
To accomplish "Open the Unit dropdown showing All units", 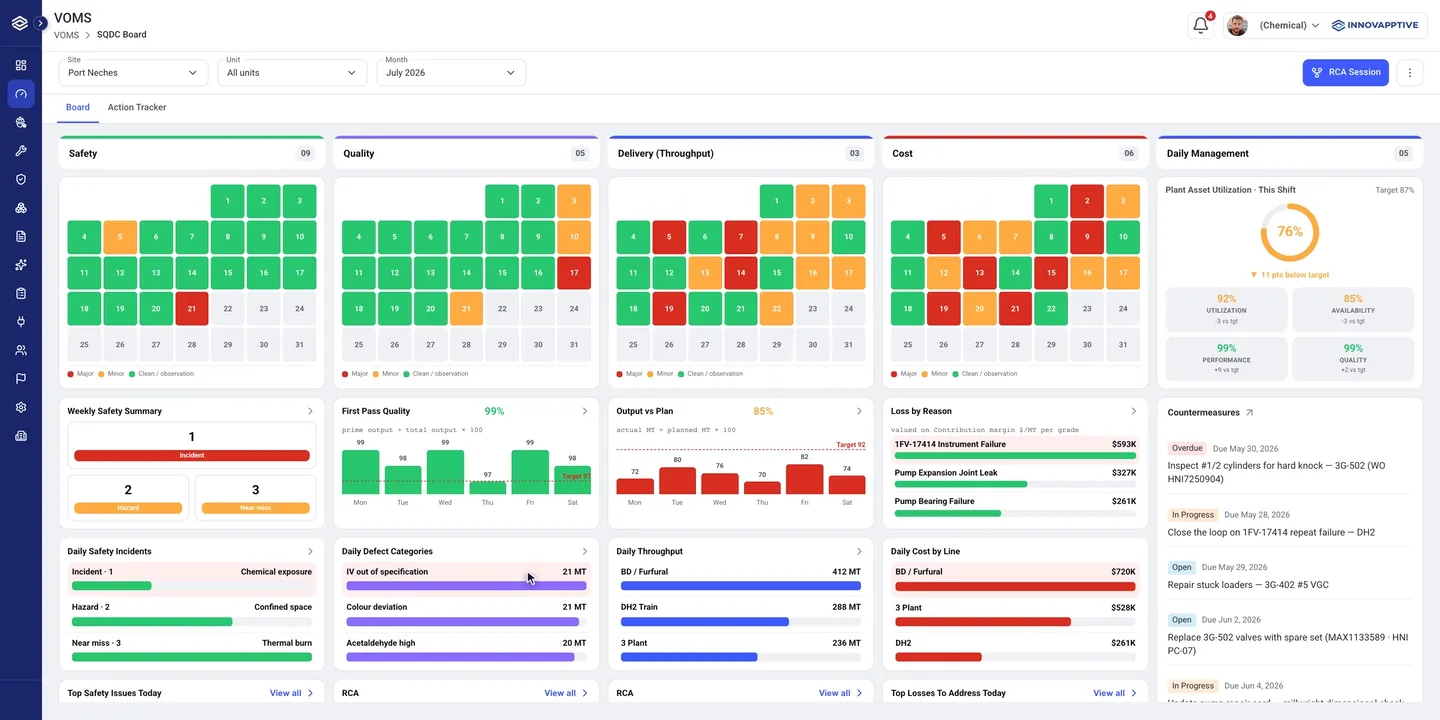I will point(292,72).
